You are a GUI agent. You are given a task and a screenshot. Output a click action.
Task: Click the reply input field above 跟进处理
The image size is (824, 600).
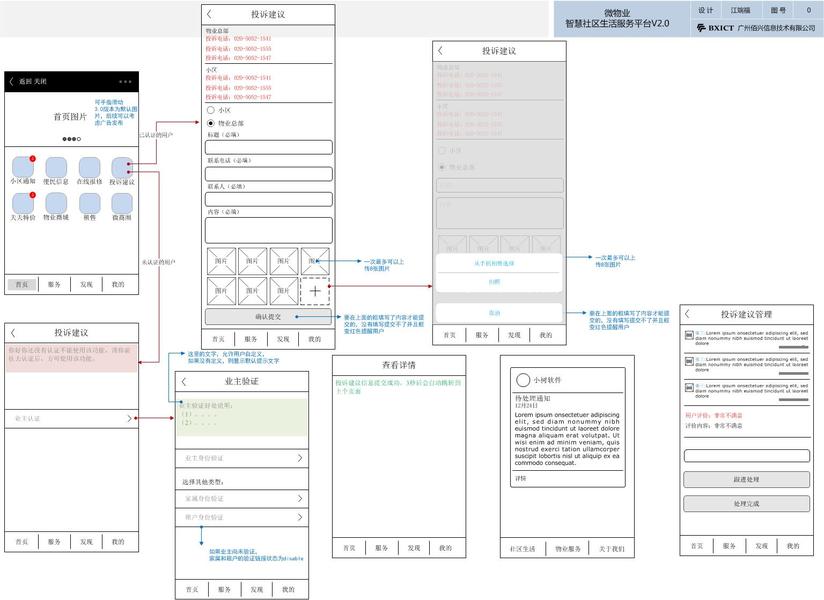pos(746,456)
